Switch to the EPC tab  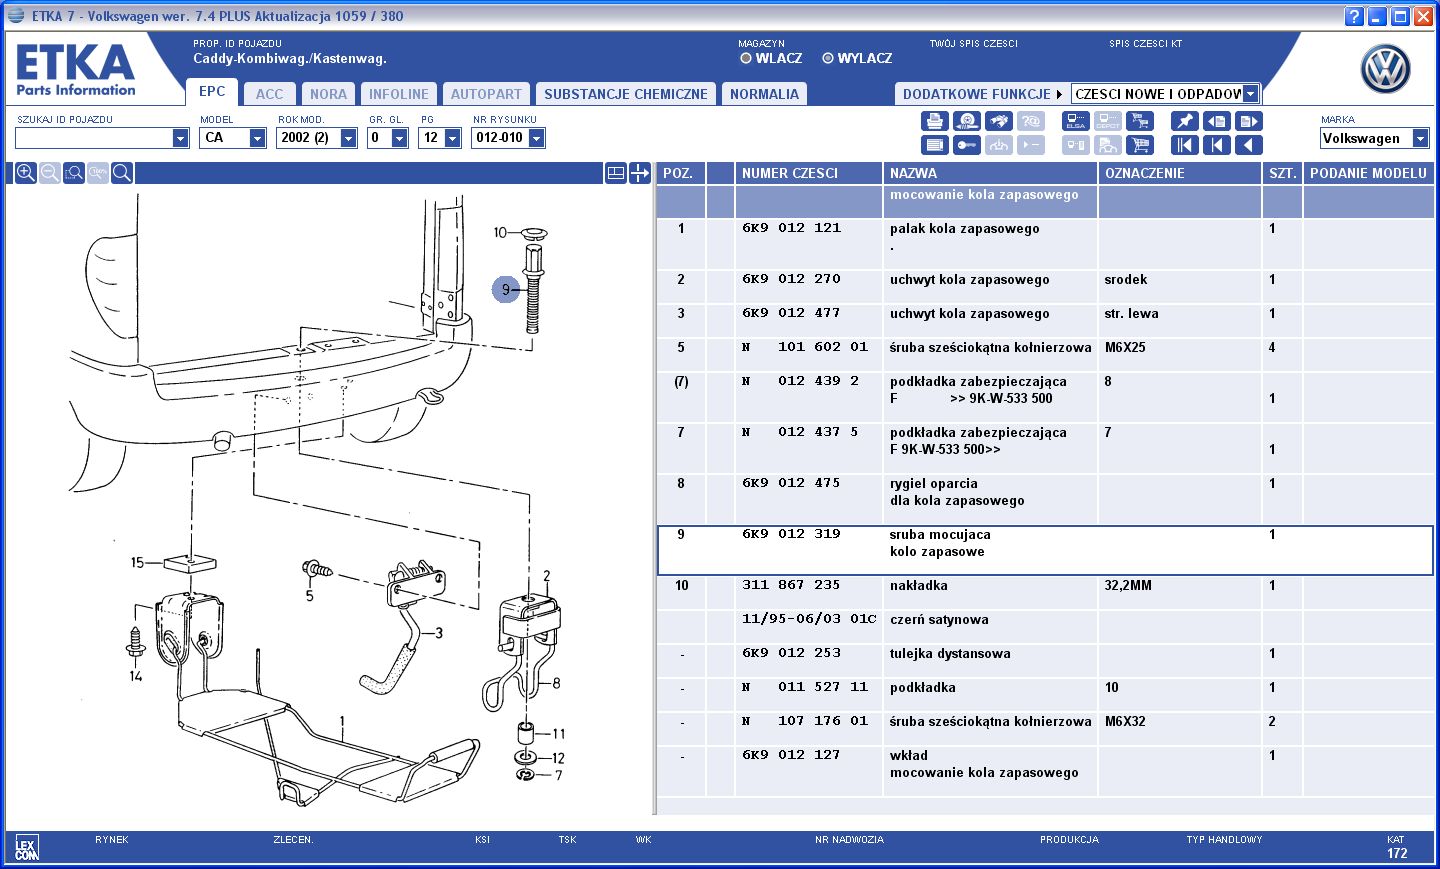point(212,91)
